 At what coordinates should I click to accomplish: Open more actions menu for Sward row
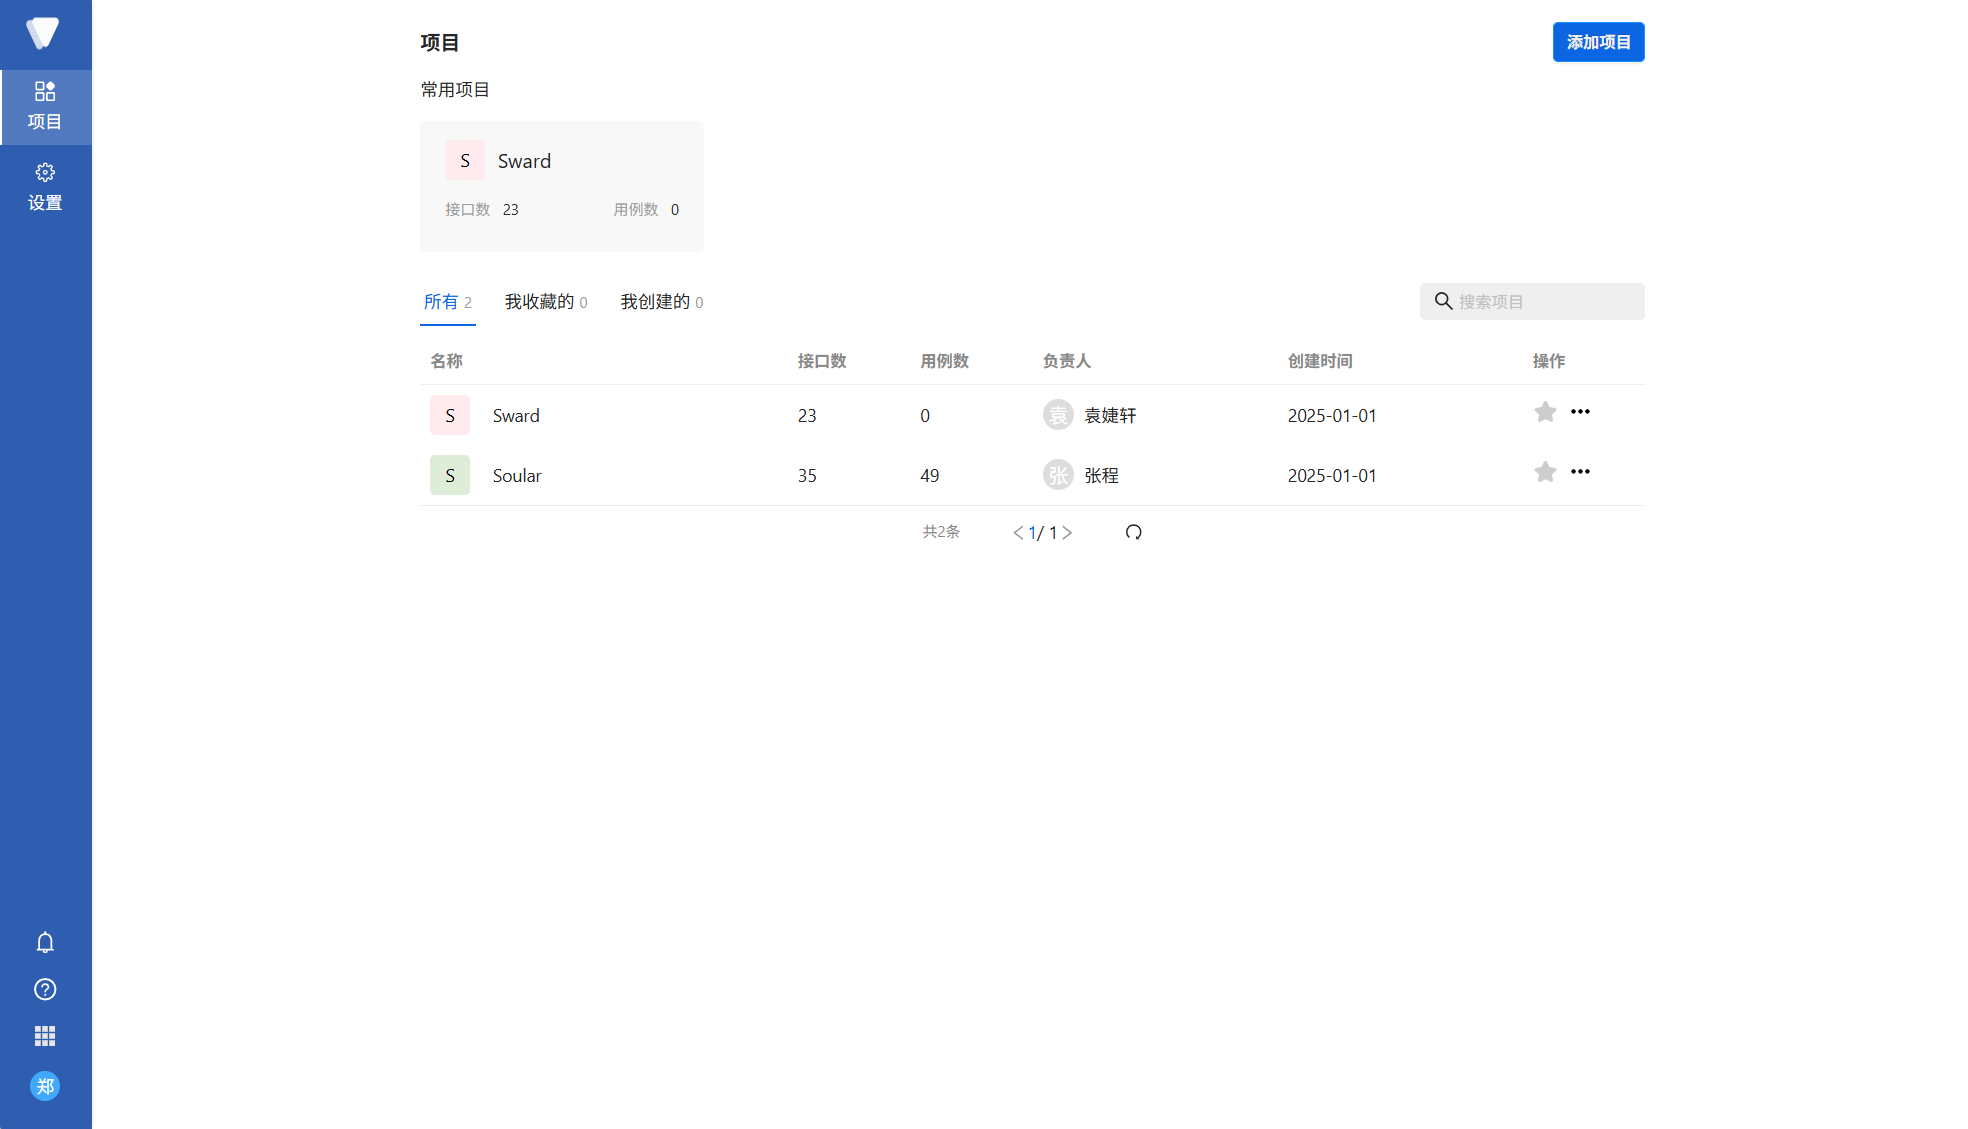tap(1580, 412)
